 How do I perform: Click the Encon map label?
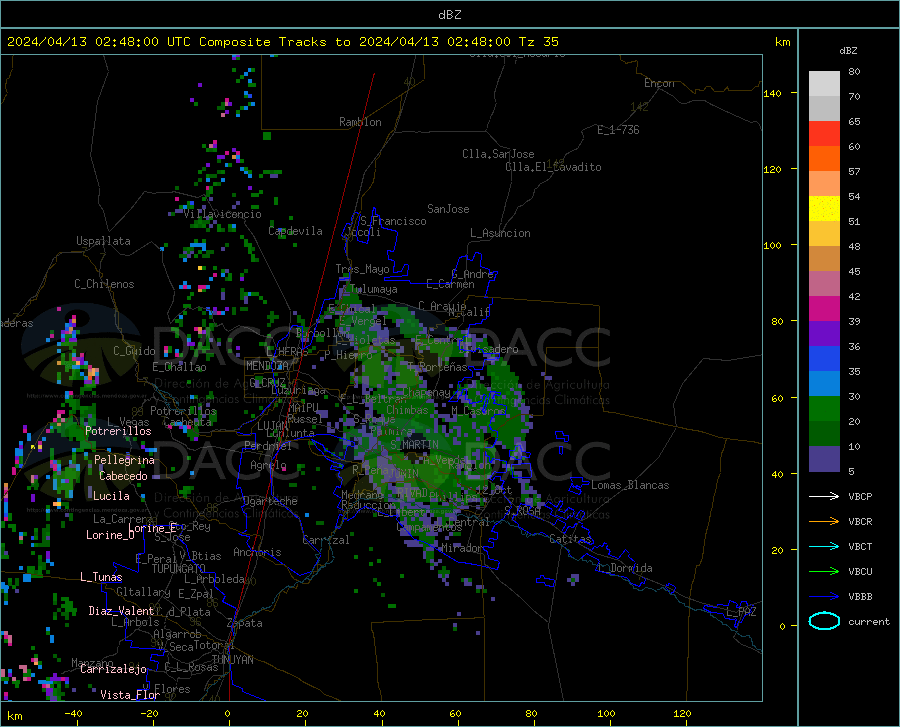pos(659,83)
